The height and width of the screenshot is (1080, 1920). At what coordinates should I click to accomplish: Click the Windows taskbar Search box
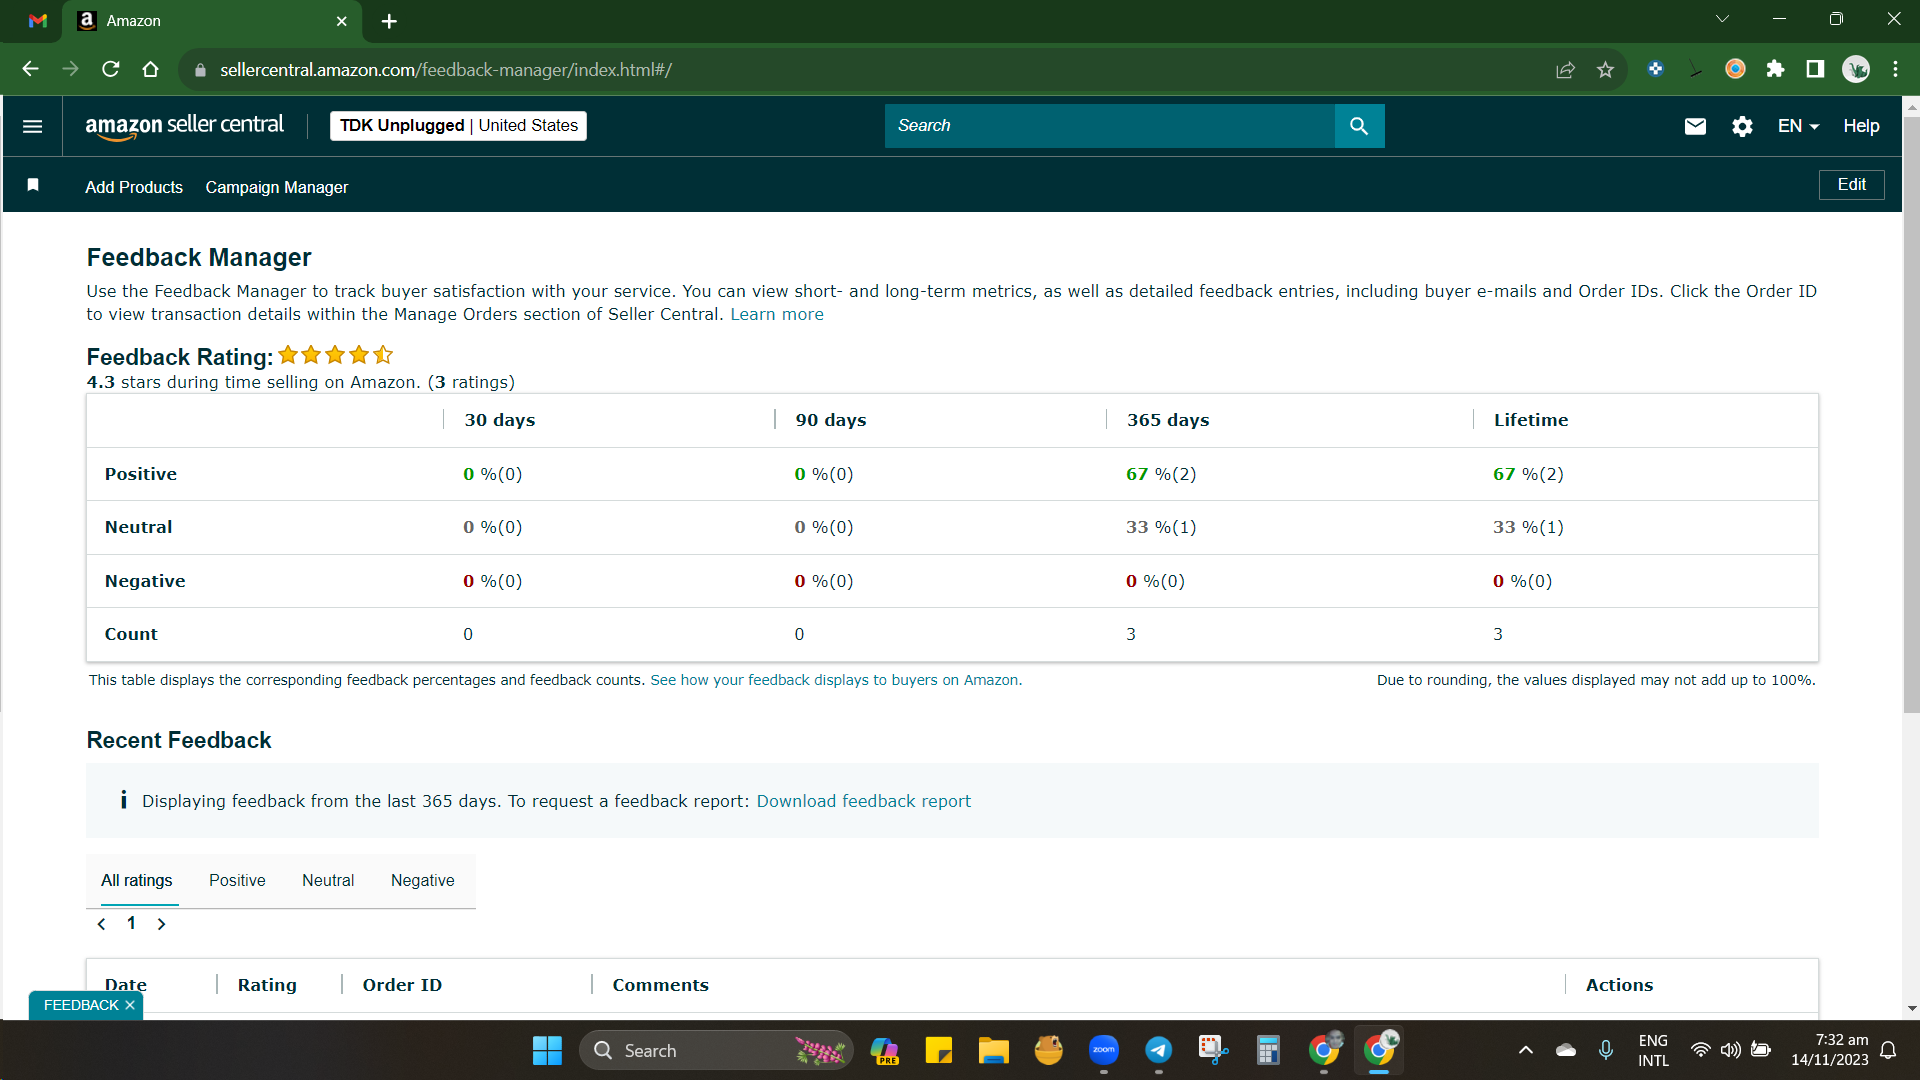click(716, 1050)
